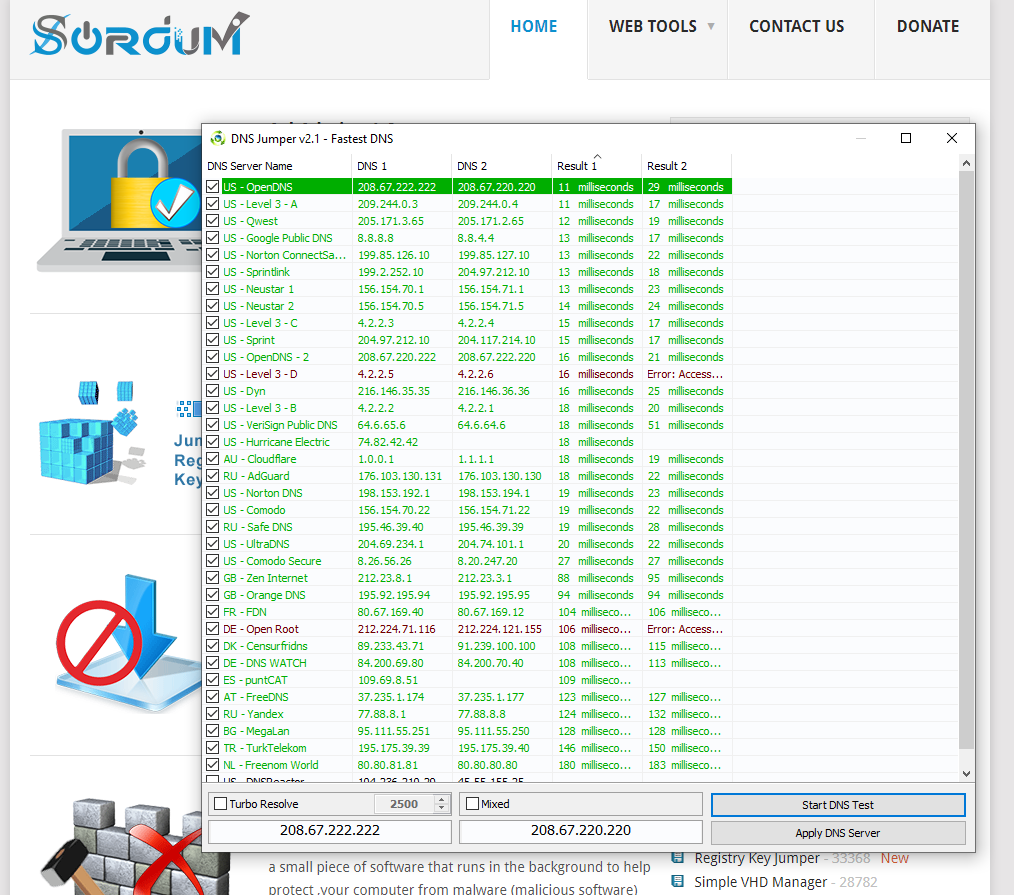Uncheck the US - Google Public DNS checkbox
Screen dimensions: 1014x895
tap(212, 238)
